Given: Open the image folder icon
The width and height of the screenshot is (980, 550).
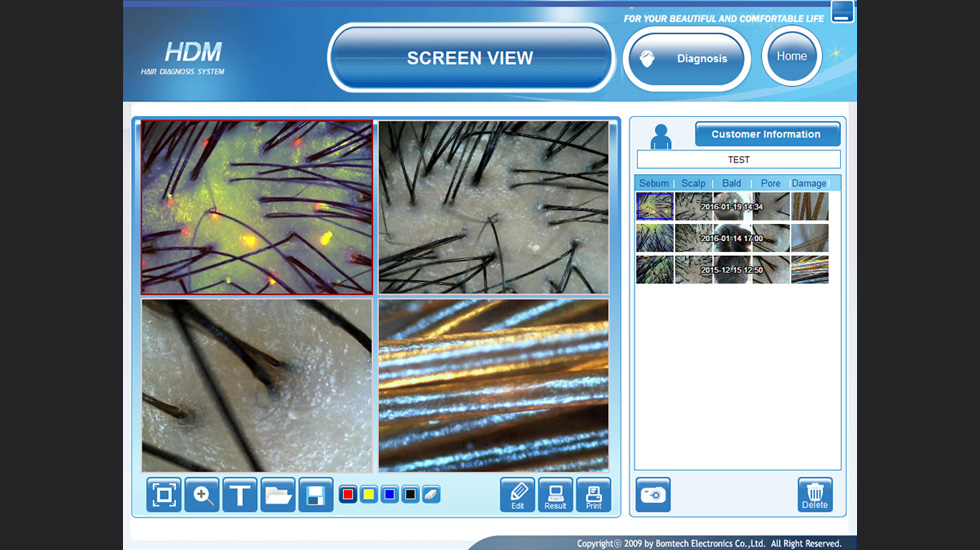Looking at the screenshot, I should (x=278, y=495).
